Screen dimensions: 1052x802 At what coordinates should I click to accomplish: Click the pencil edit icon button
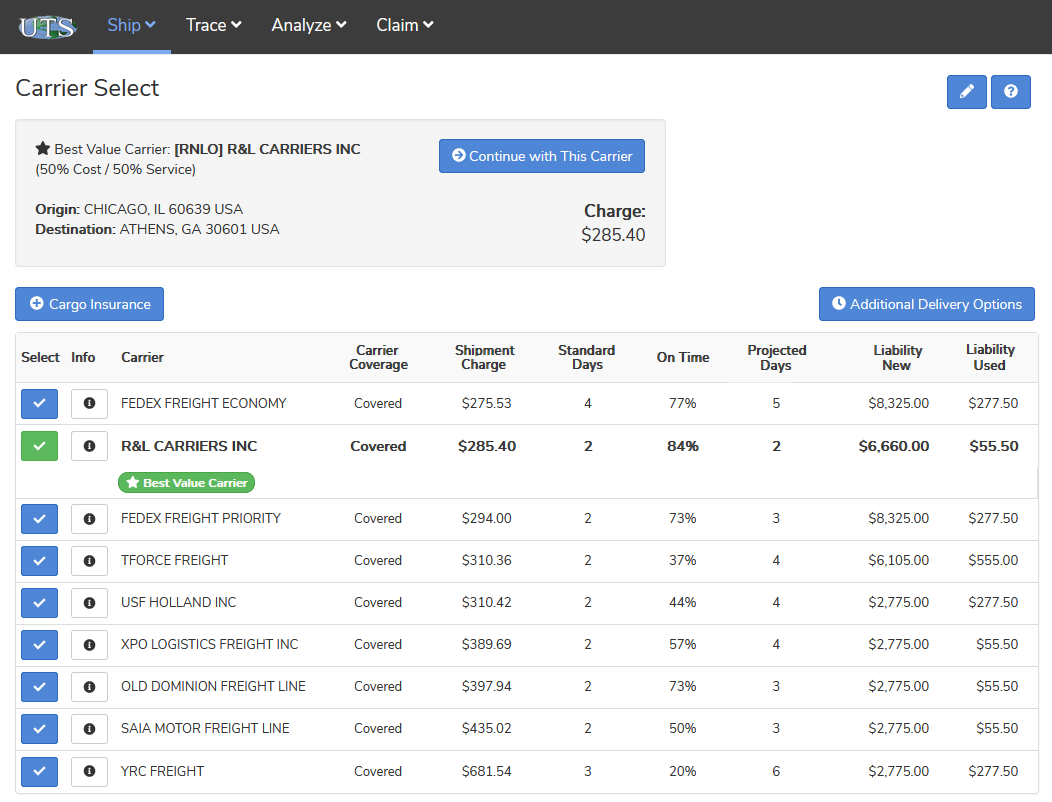tap(966, 91)
